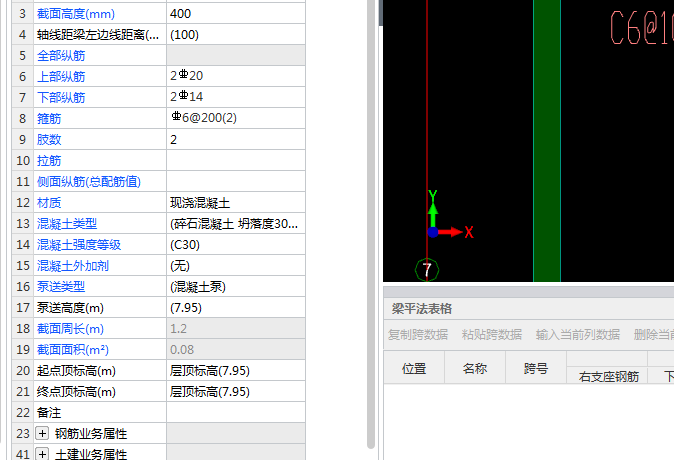Click the C6@ annotation in drawing
674x460 pixels.
tap(641, 28)
